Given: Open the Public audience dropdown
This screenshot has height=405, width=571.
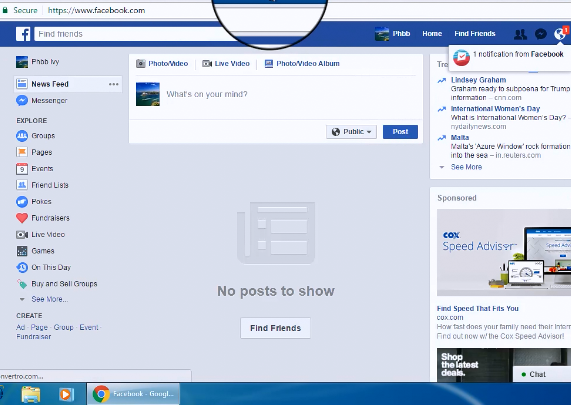Looking at the screenshot, I should coord(351,132).
